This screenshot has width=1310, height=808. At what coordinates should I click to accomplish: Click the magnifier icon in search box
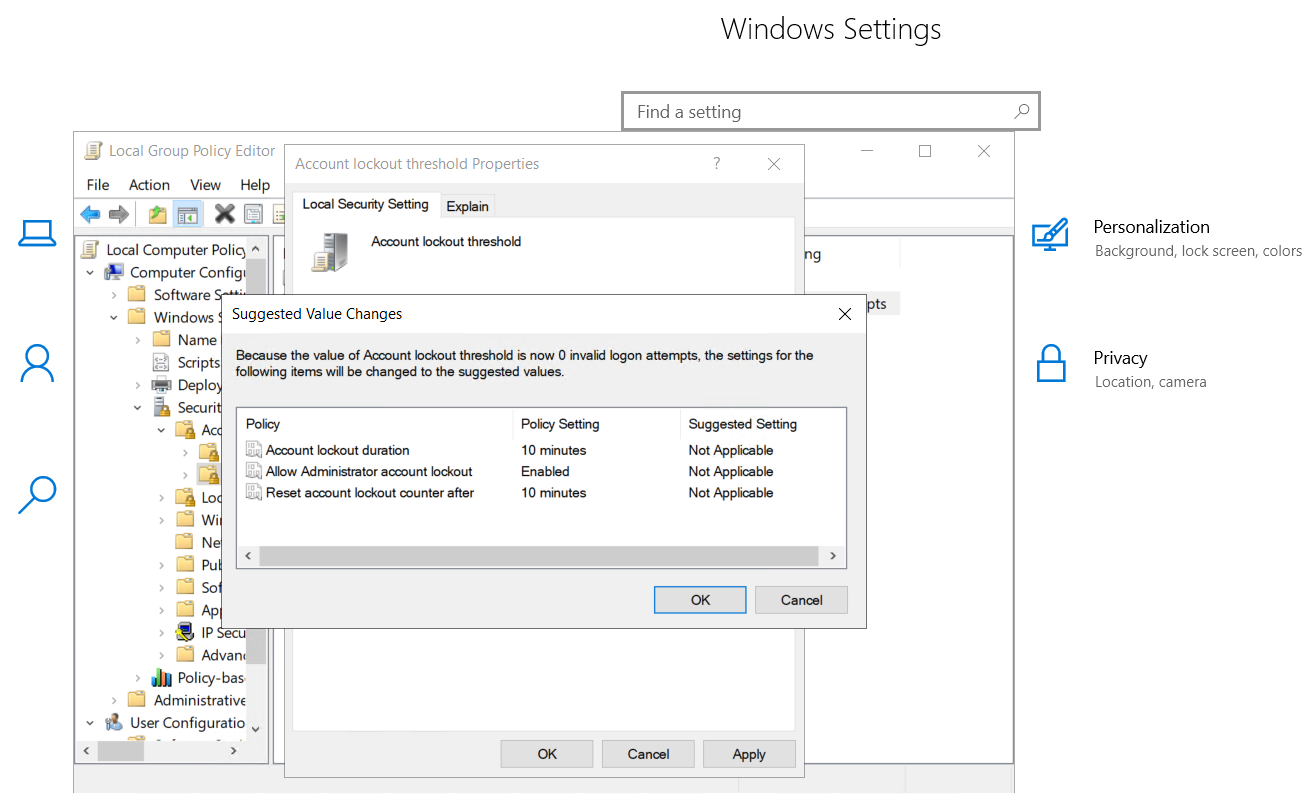click(x=1021, y=112)
